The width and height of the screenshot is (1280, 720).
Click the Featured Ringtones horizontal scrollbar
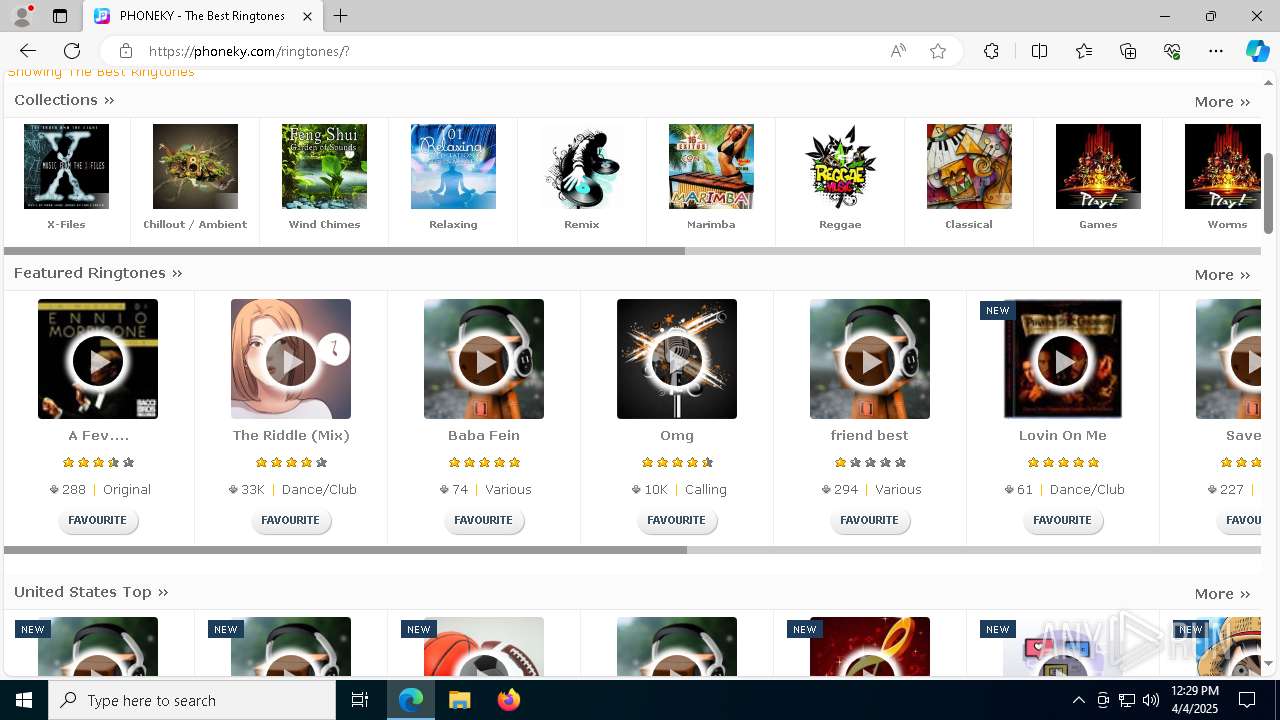point(345,550)
